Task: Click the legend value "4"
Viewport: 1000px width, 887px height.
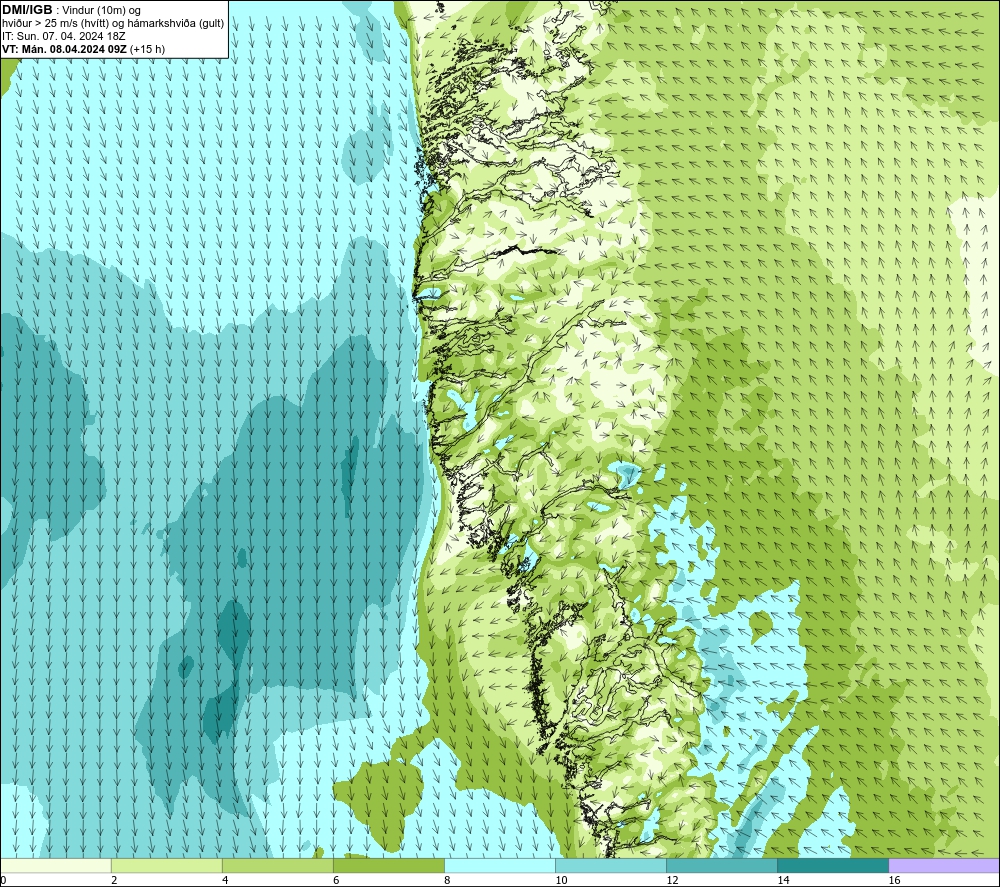Action: (224, 880)
